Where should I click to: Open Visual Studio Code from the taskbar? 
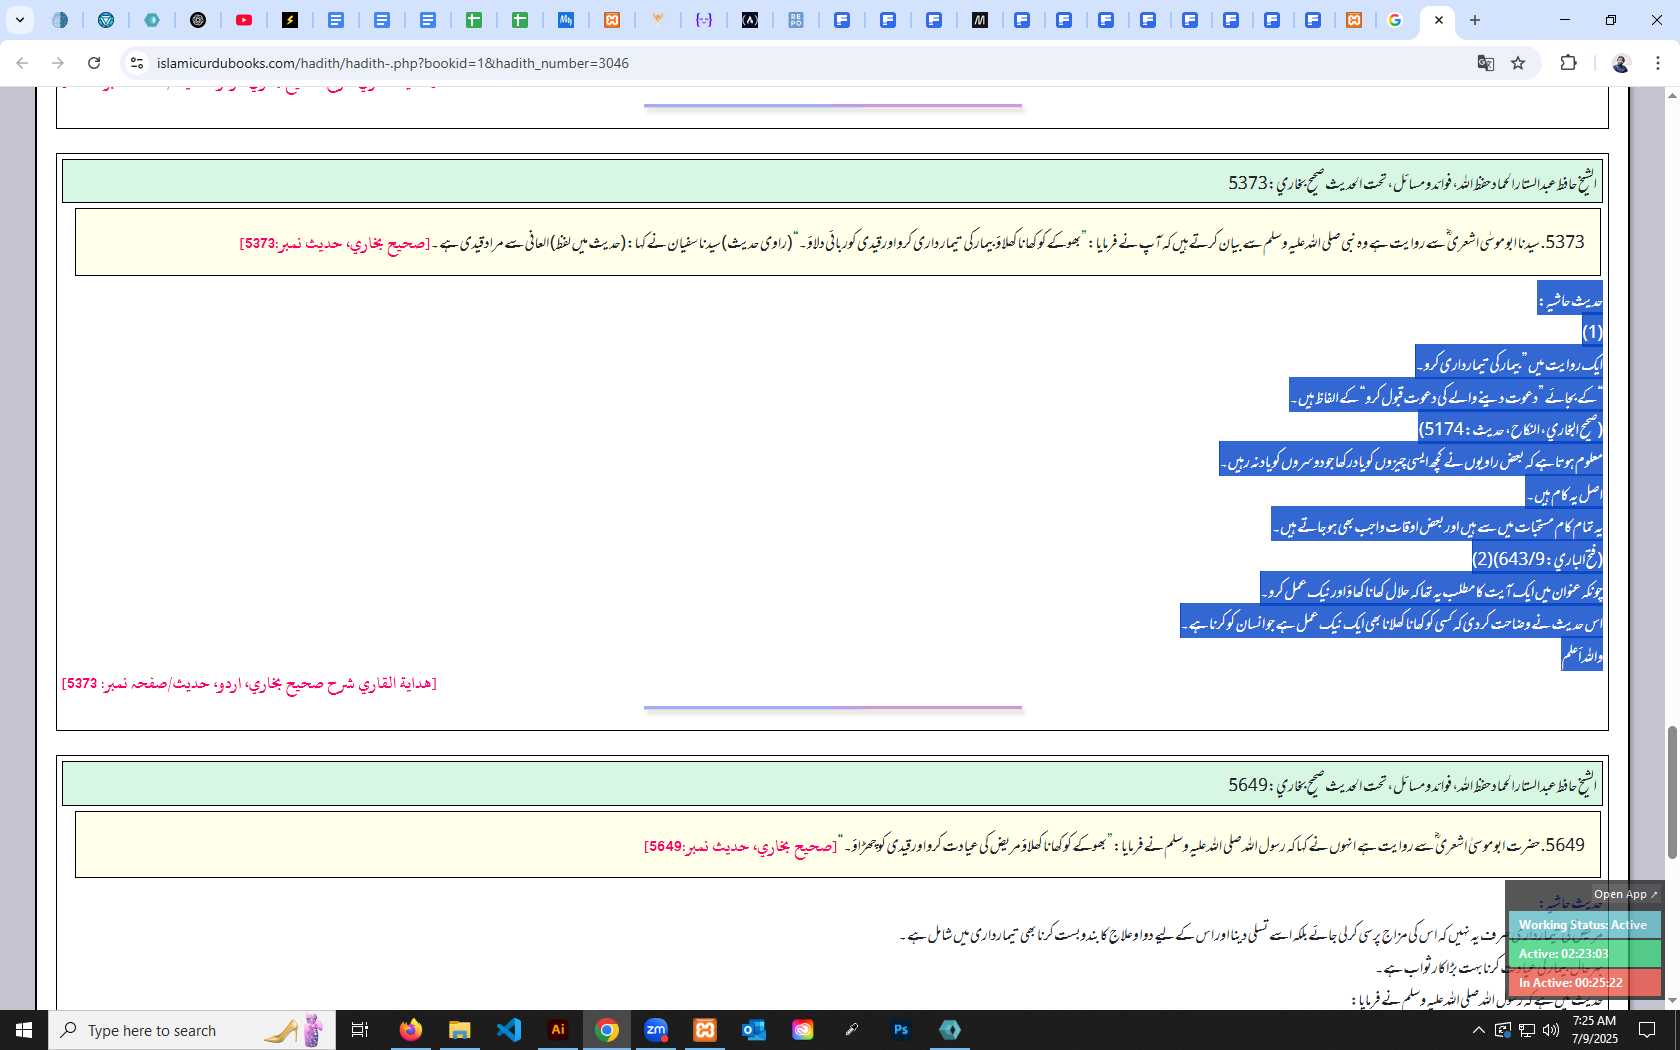[x=509, y=1030]
